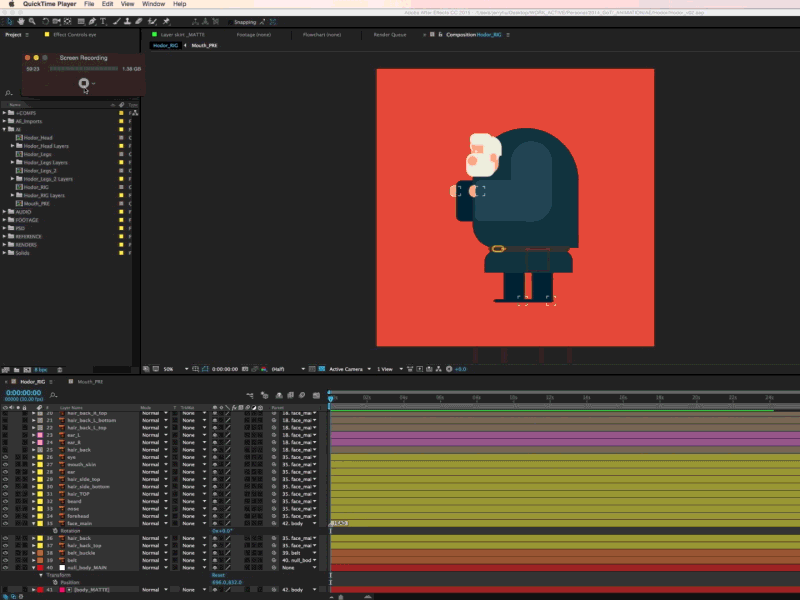Click the Hodor_RIG breadcrumb button

(x=165, y=45)
